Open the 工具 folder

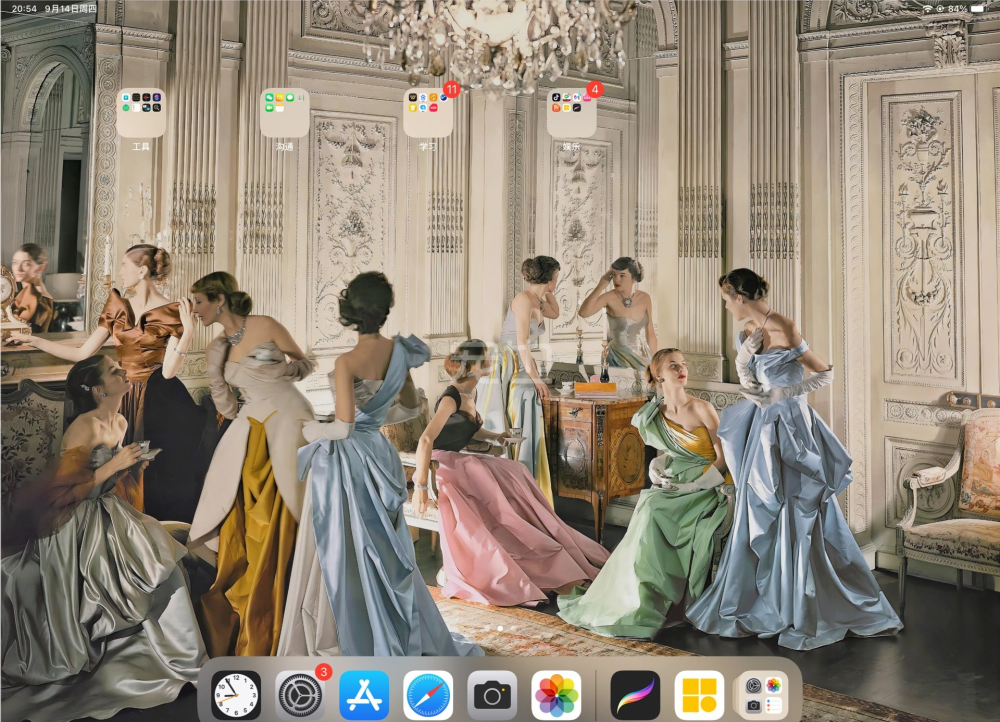point(141,112)
